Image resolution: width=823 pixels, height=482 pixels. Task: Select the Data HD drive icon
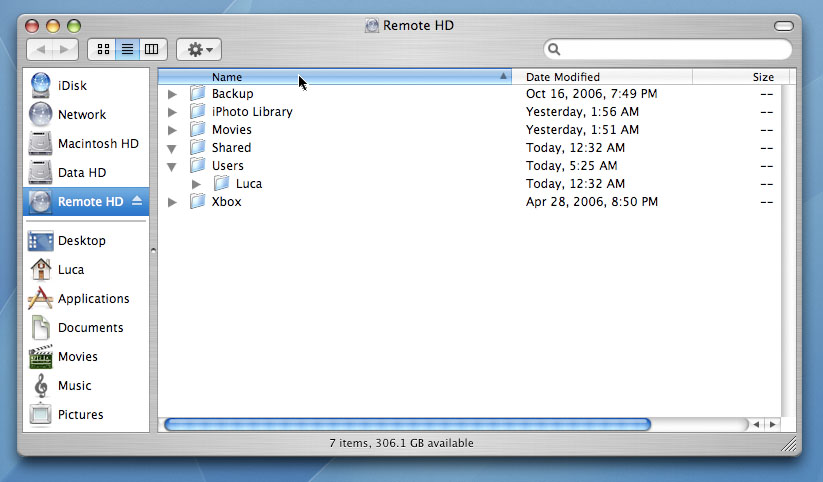tap(40, 172)
